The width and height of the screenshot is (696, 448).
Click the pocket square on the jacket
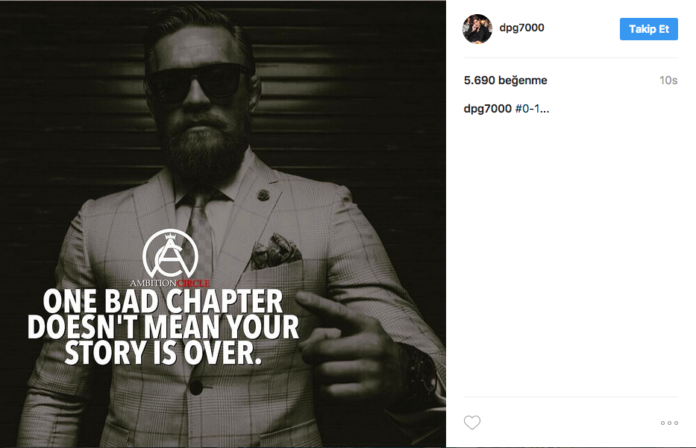coord(275,251)
